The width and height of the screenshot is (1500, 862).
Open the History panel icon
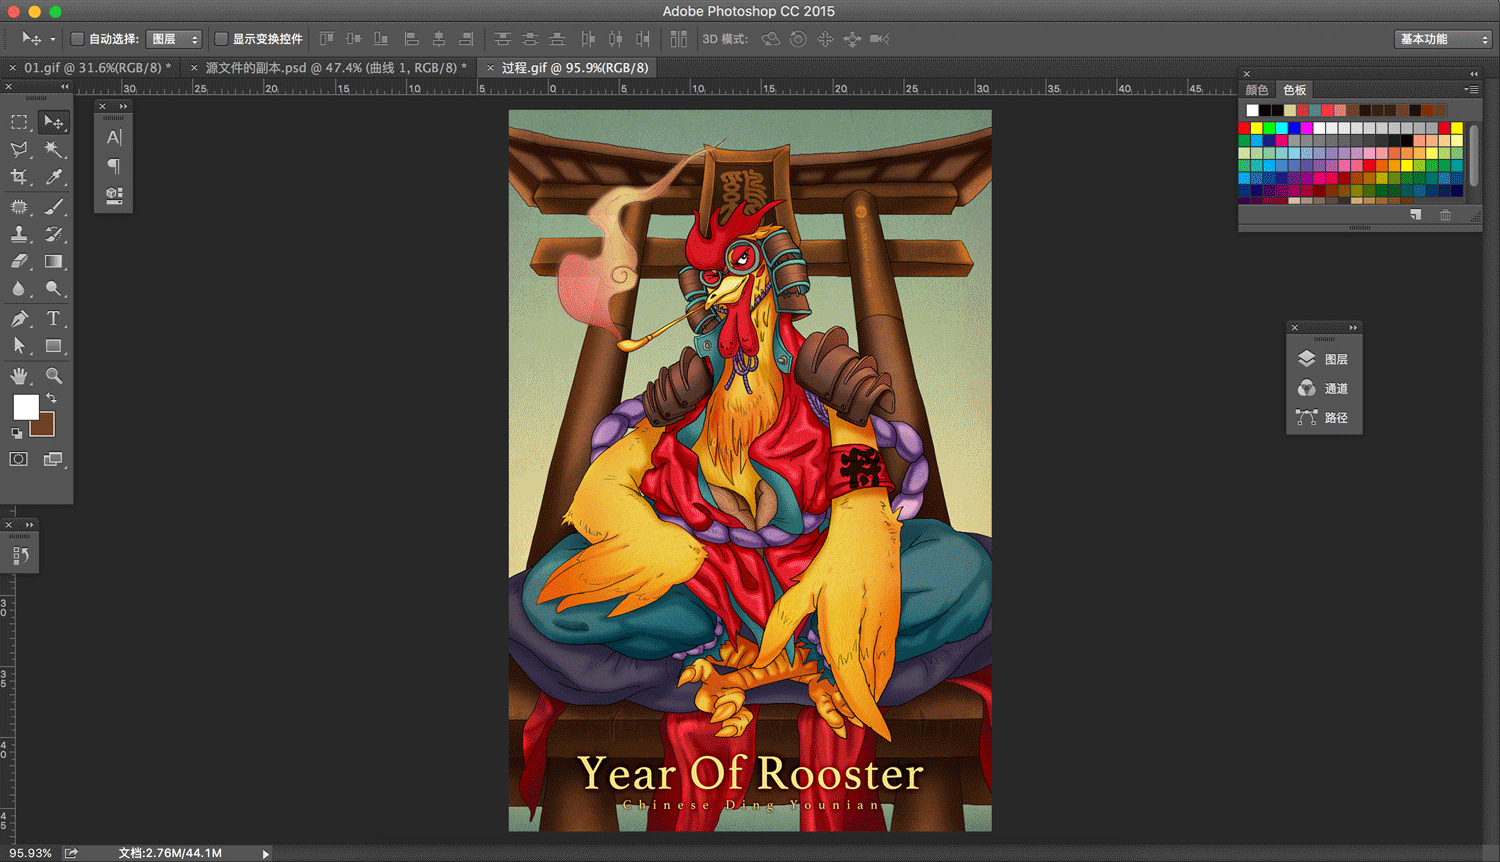pyautogui.click(x=20, y=556)
